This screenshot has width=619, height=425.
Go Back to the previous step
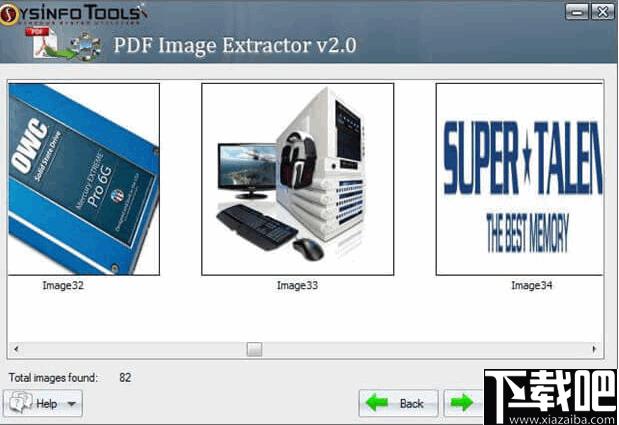(x=398, y=403)
